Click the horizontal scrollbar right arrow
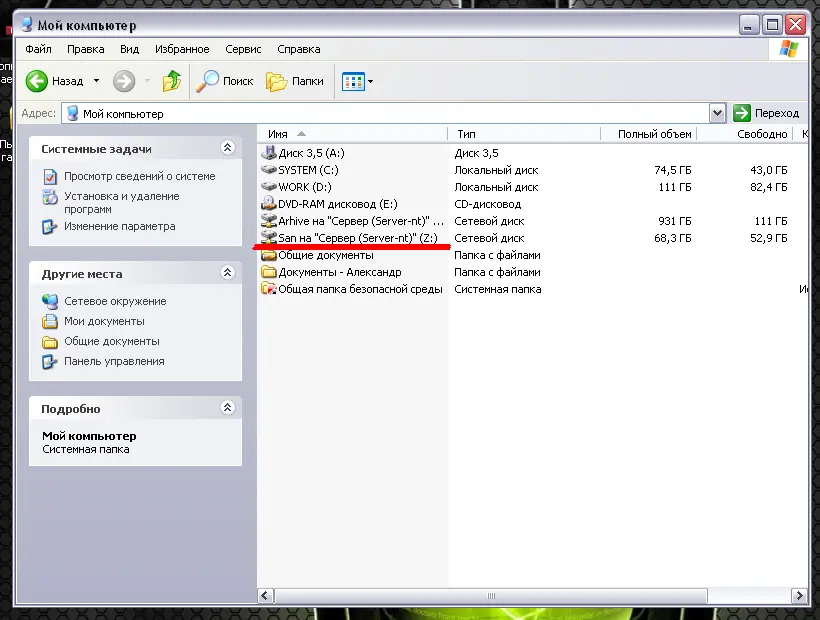The width and height of the screenshot is (820, 620). click(799, 595)
